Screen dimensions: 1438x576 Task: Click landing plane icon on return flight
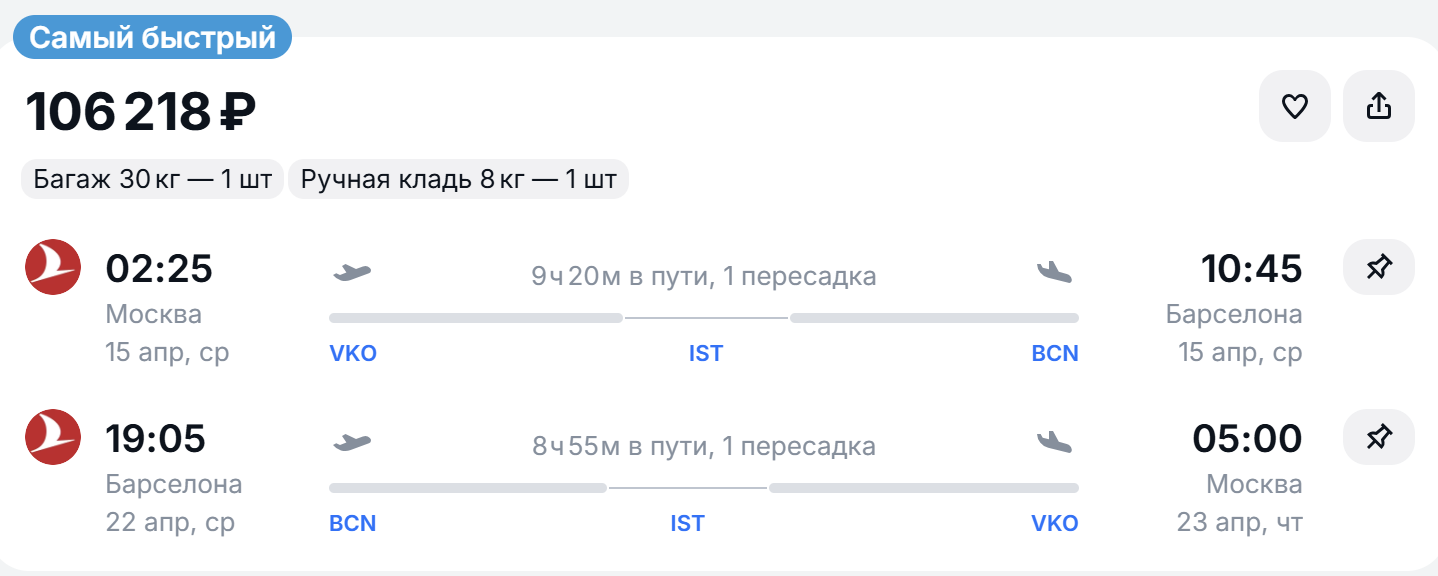[1054, 441]
